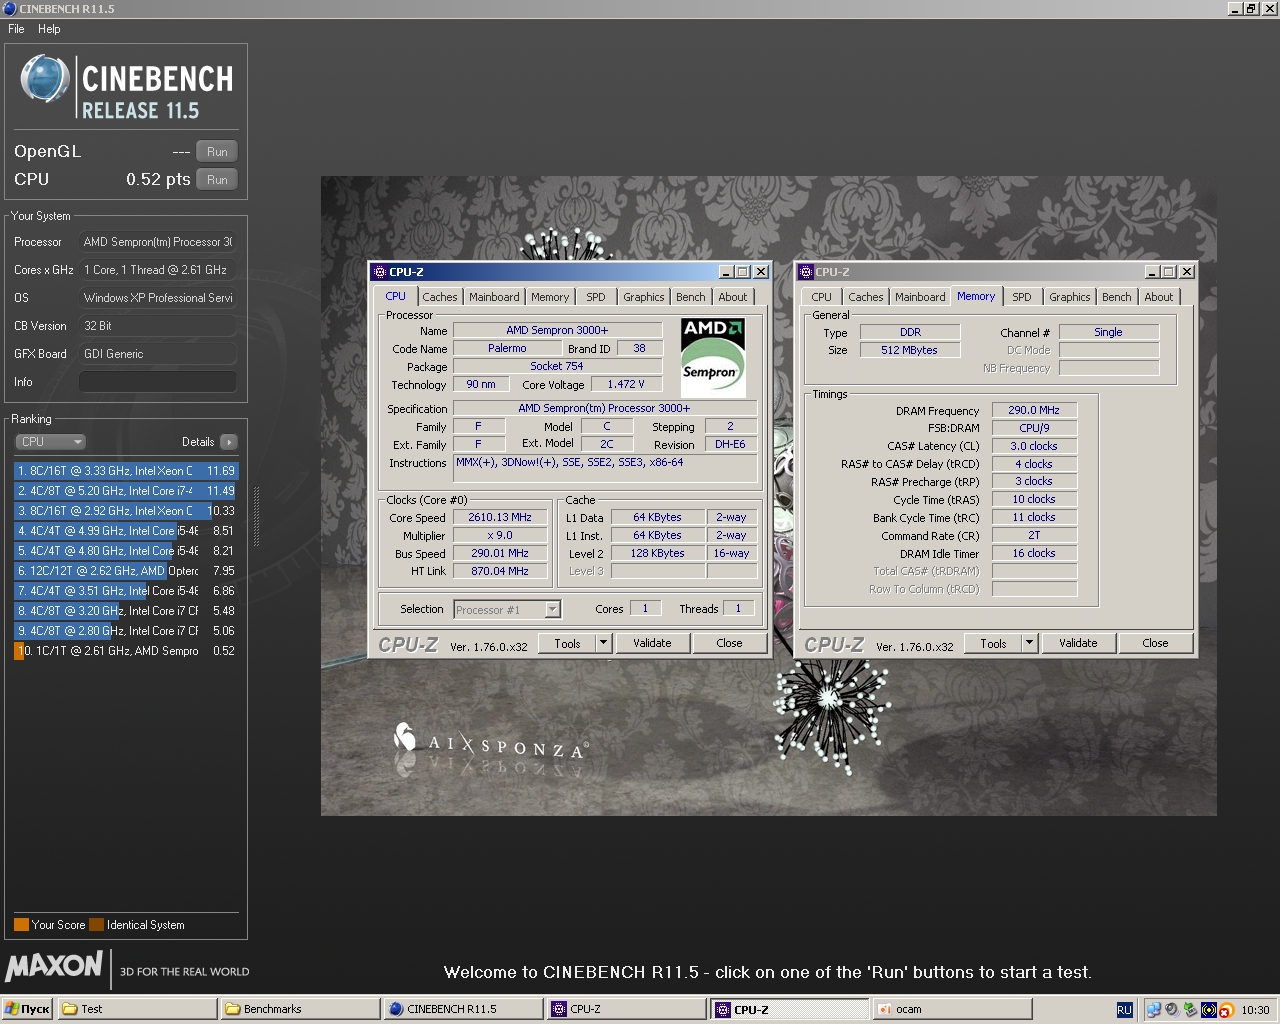Run the CPU benchmark

click(x=217, y=180)
